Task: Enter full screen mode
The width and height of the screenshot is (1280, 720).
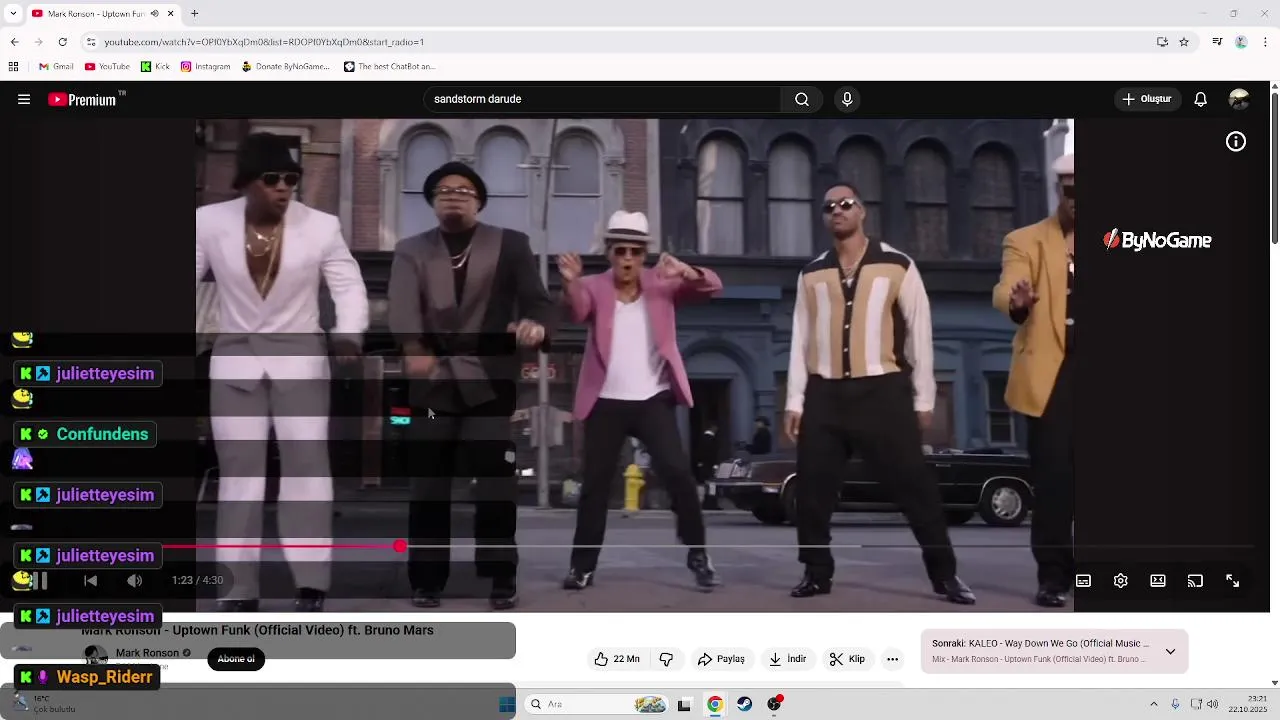Action: click(x=1233, y=581)
